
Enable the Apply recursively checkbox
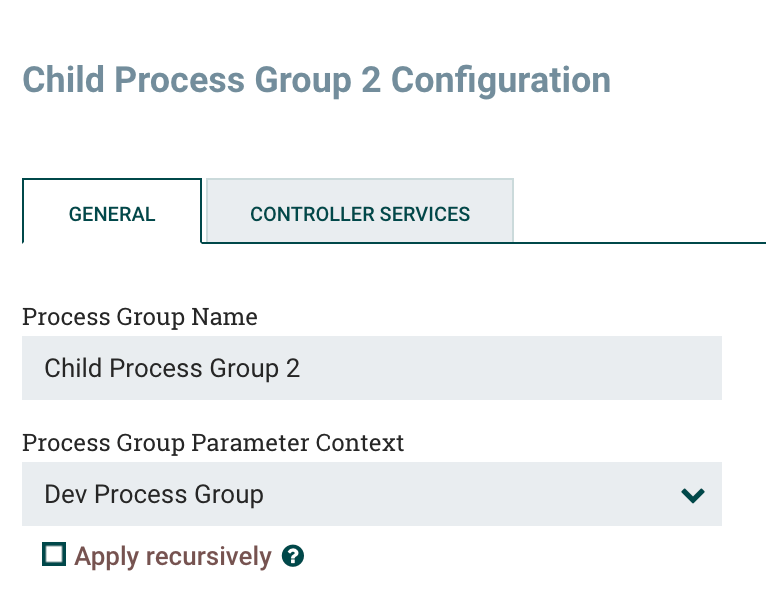pyautogui.click(x=54, y=555)
